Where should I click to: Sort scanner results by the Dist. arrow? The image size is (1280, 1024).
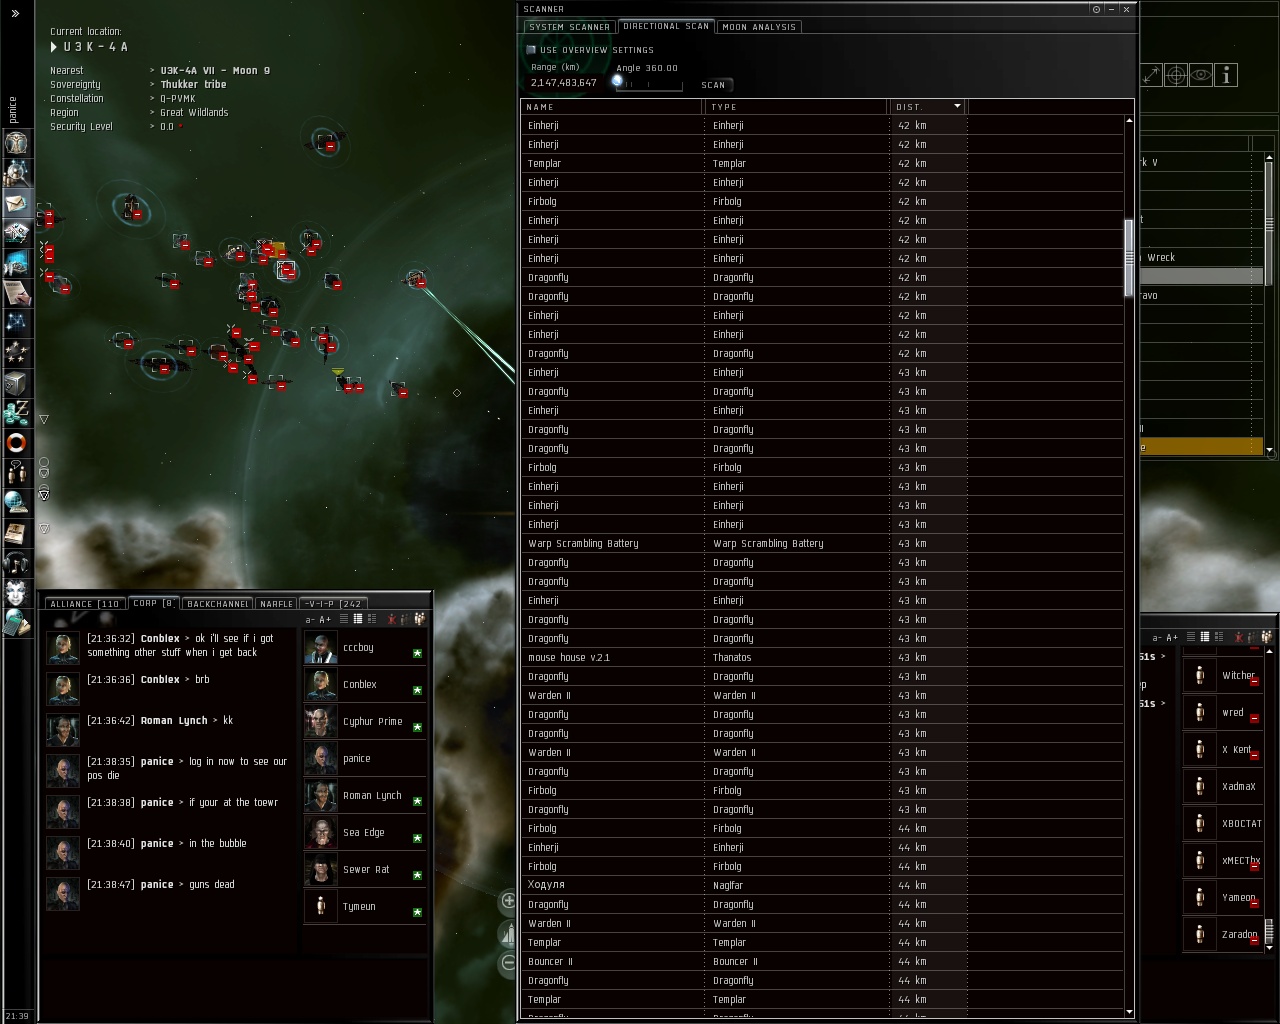coord(957,106)
